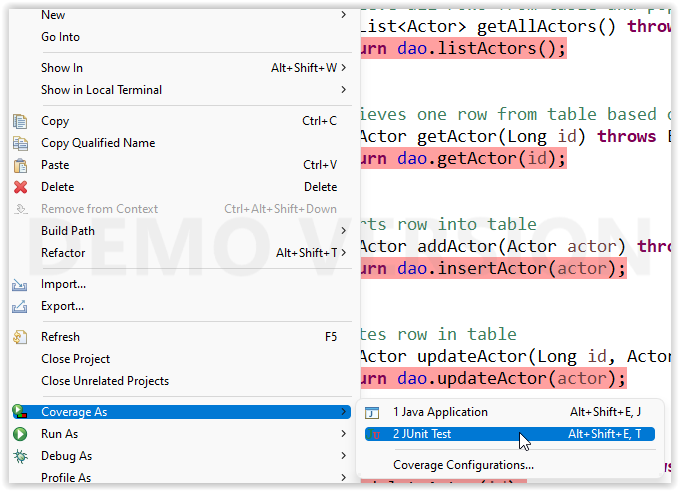Expand the Build Path submenu arrow
Image resolution: width=679 pixels, height=491 pixels.
click(x=343, y=231)
